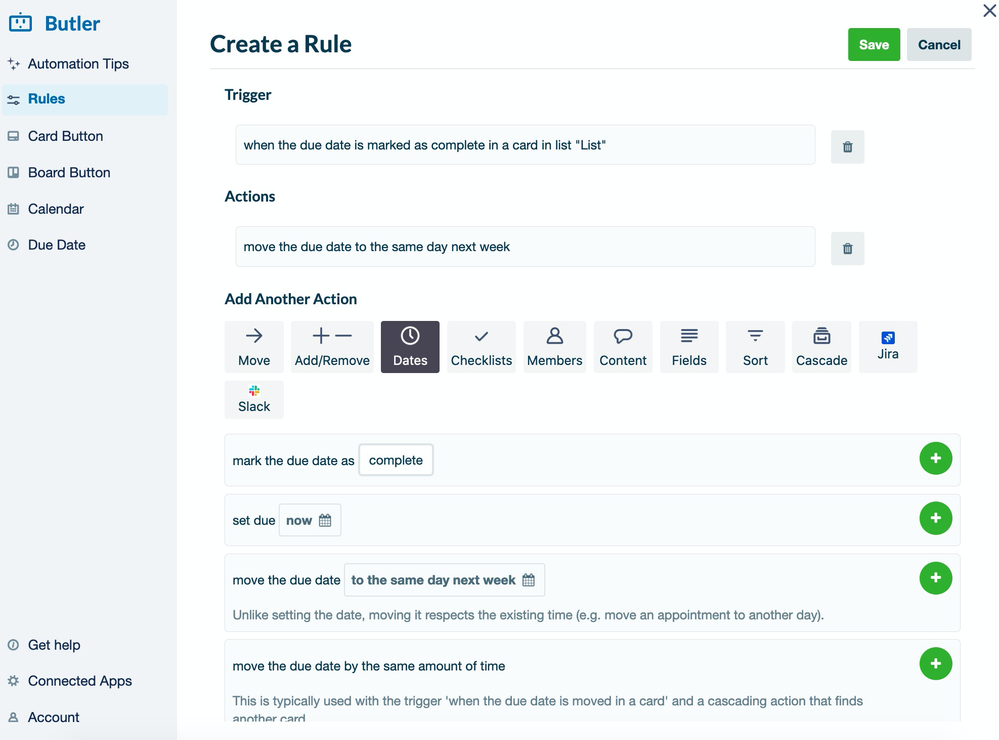The image size is (999, 740).
Task: Click Get help link
Action: 54,645
